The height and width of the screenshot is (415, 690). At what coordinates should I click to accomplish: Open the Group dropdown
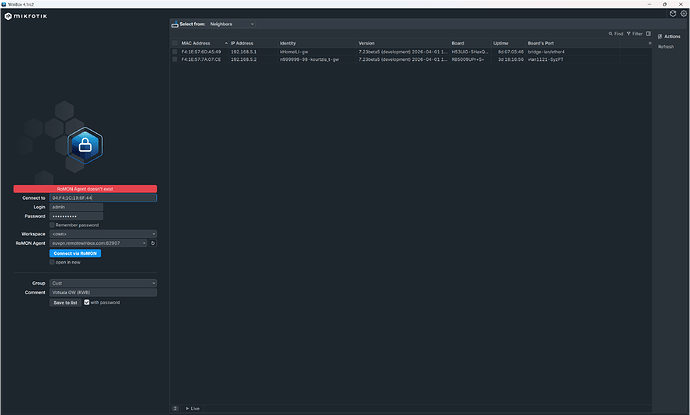coord(103,283)
